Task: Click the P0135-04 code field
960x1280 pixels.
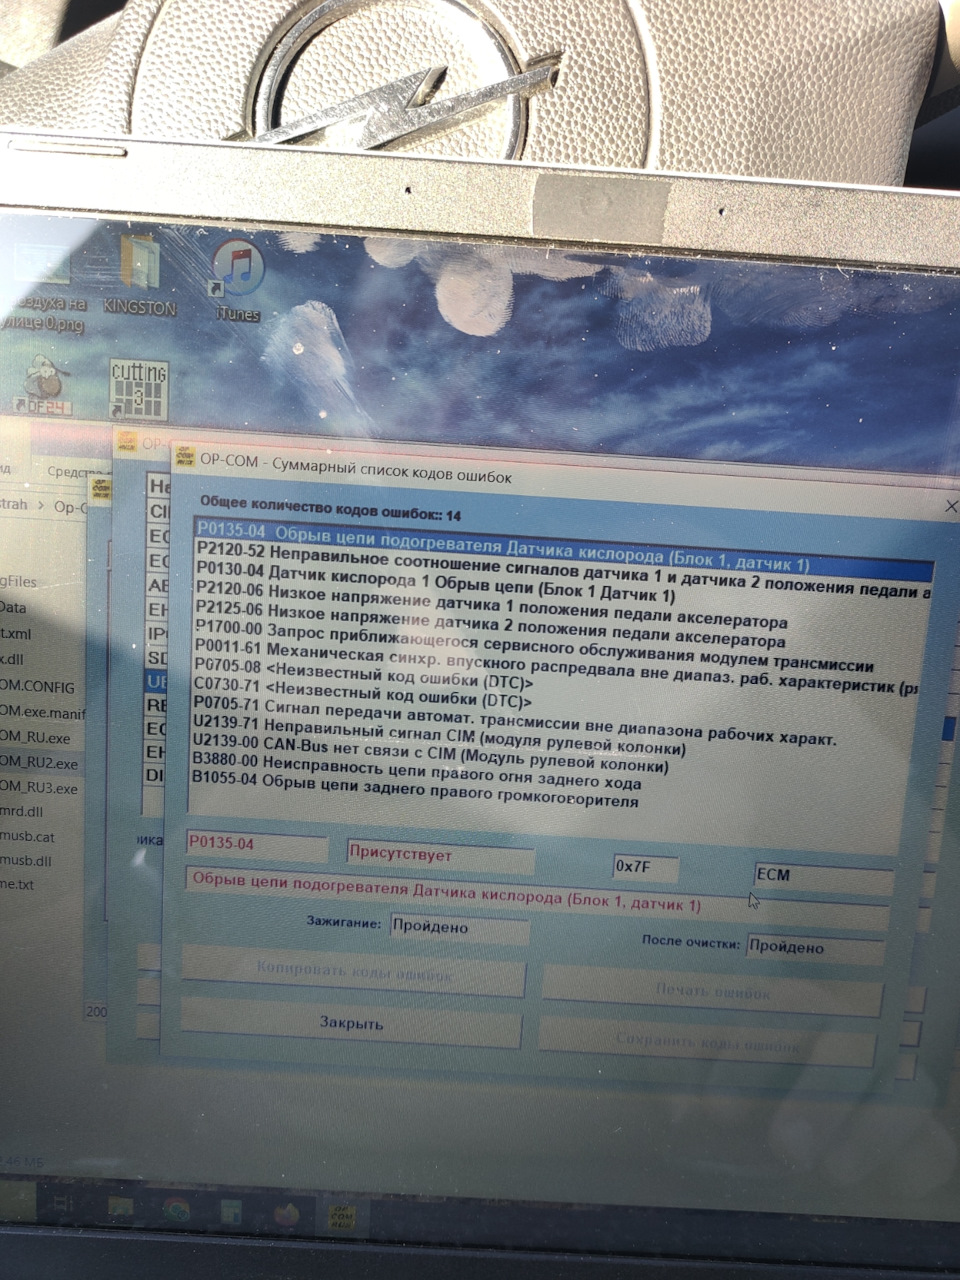Action: [257, 845]
